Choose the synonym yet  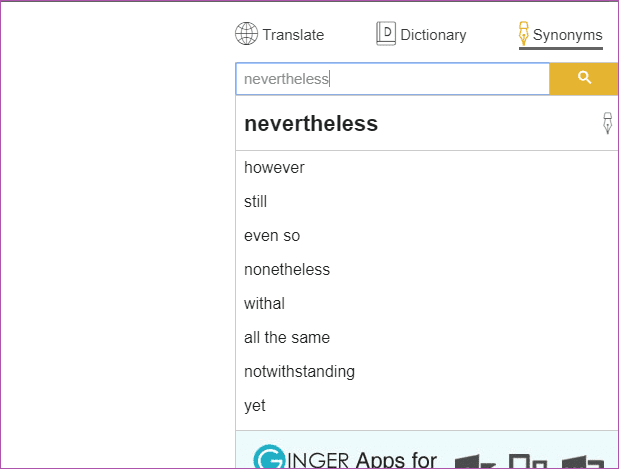tap(255, 405)
